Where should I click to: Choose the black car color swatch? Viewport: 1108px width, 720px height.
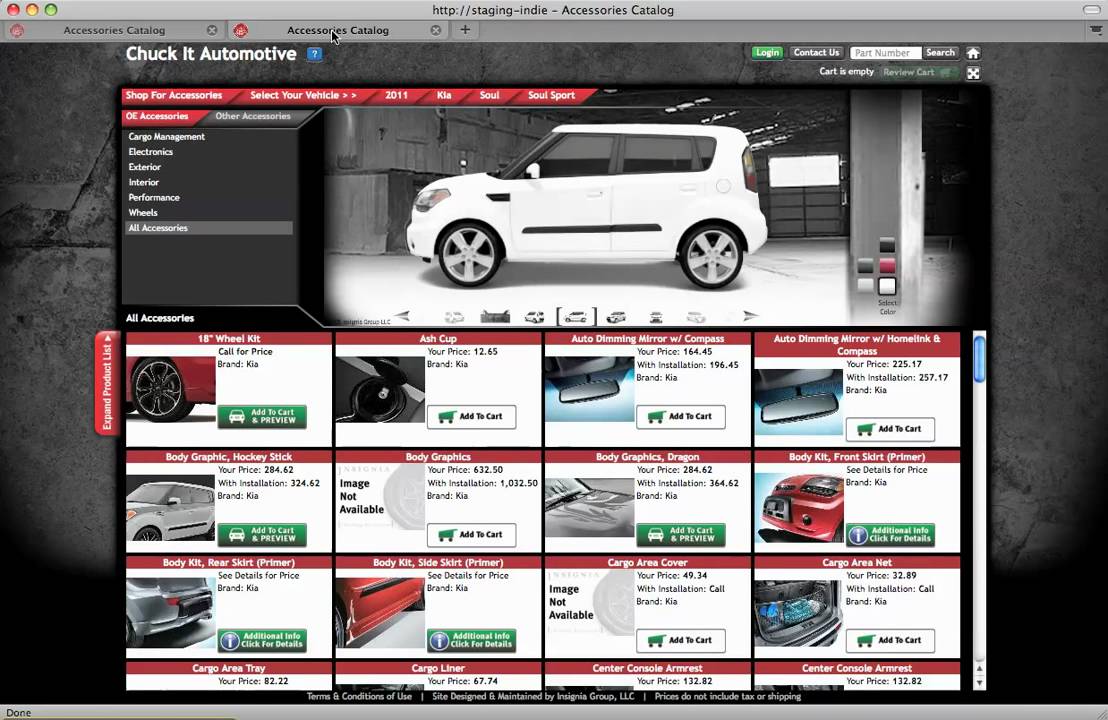pyautogui.click(x=887, y=246)
